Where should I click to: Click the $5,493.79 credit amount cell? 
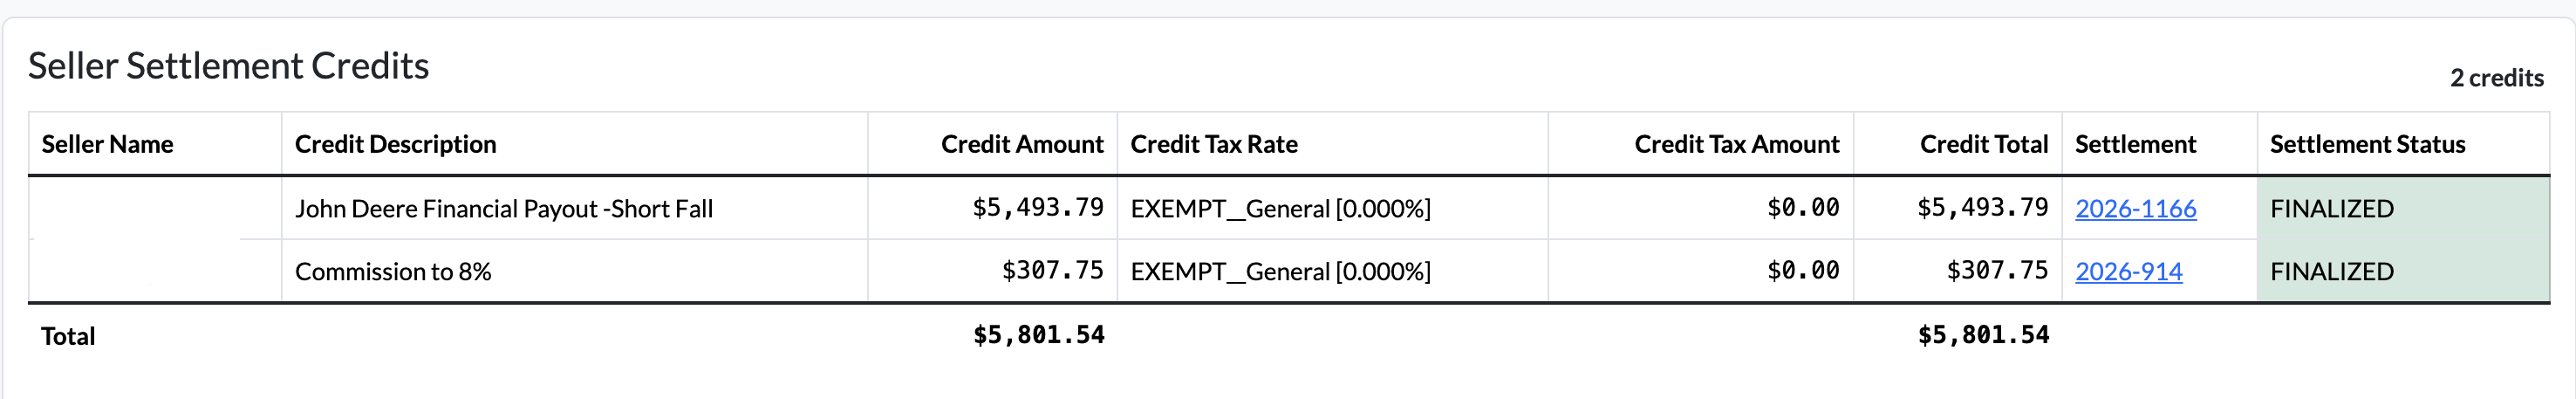coord(992,208)
